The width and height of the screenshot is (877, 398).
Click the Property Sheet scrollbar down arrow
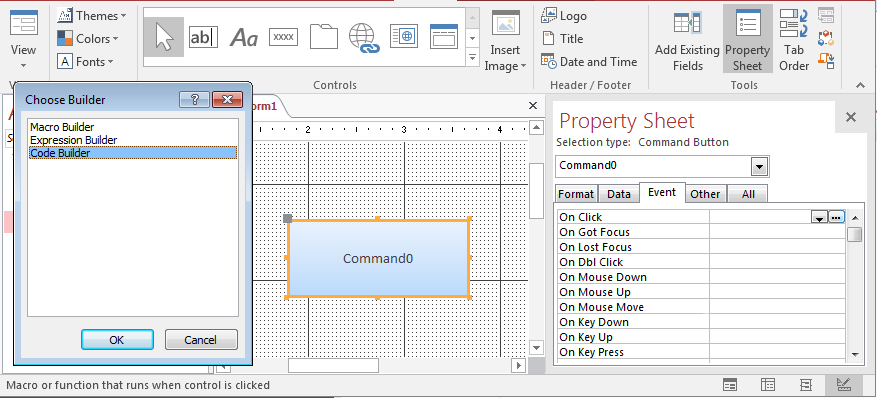(x=854, y=354)
